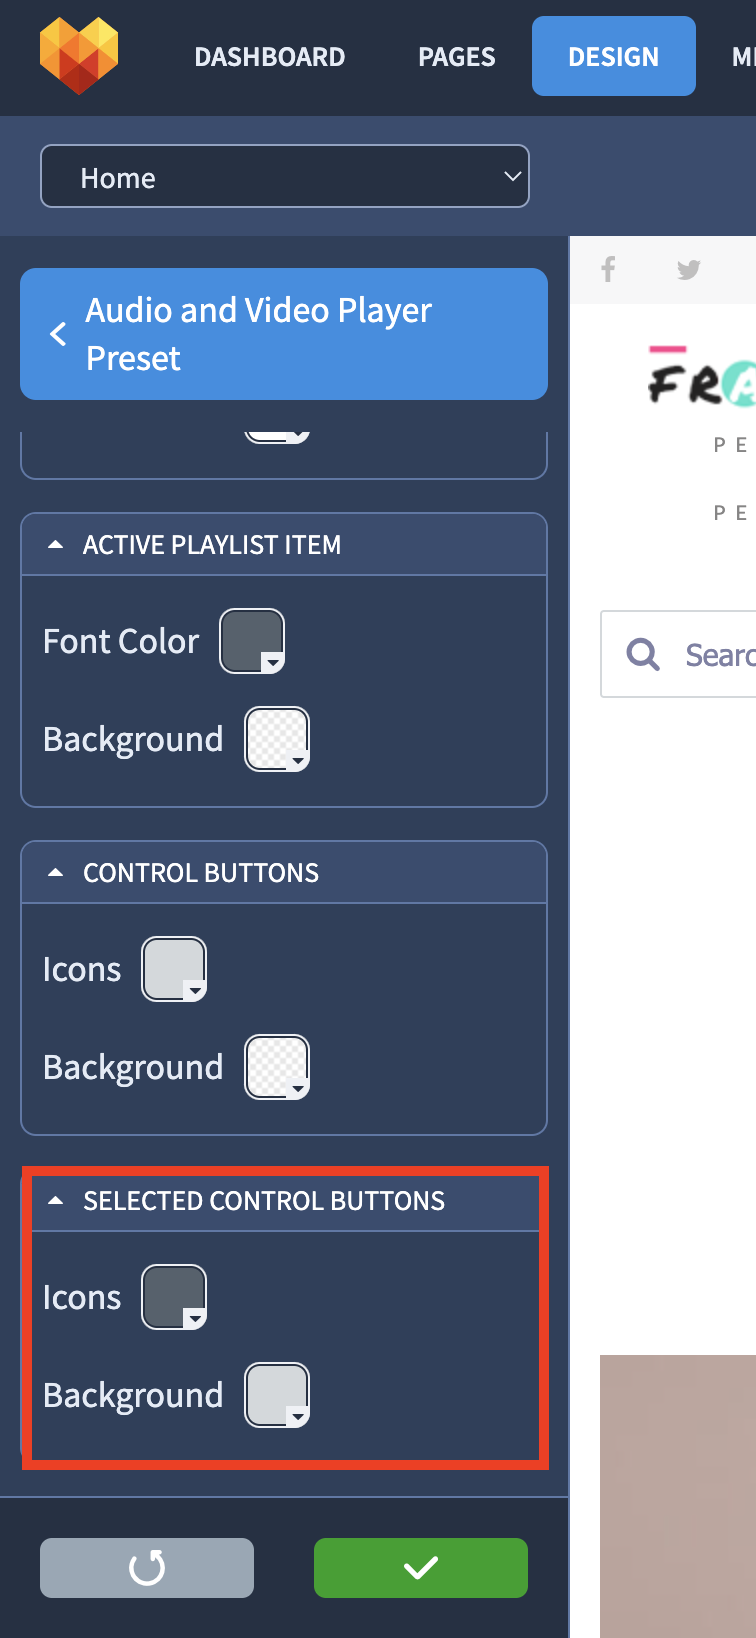Click the search magnifier icon
Screen dimensions: 756x1638
(x=643, y=654)
